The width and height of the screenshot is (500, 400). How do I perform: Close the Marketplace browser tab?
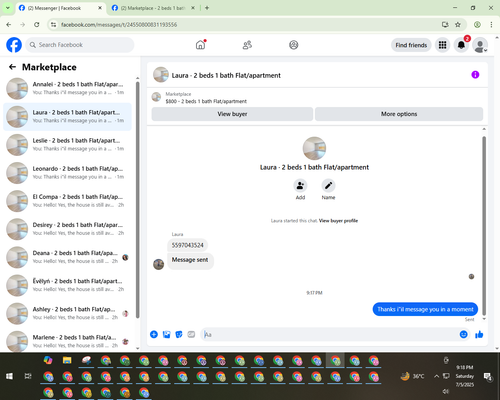193,8
